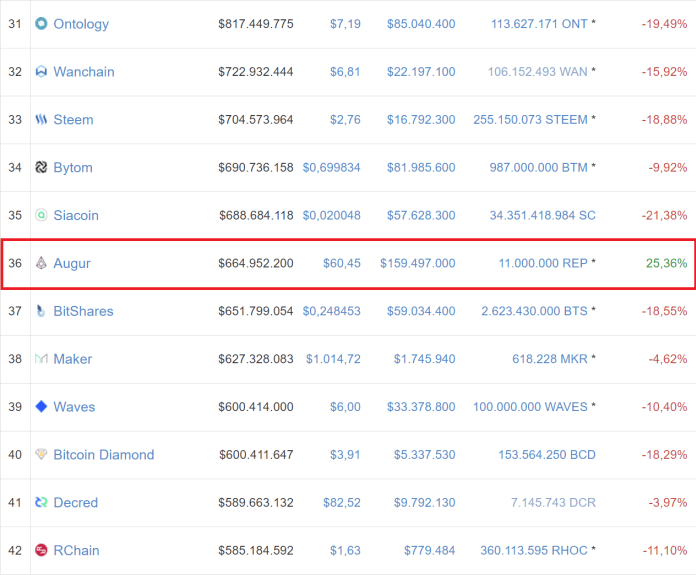
Task: Click Bitcoin Diamond price $3,91
Action: [345, 455]
